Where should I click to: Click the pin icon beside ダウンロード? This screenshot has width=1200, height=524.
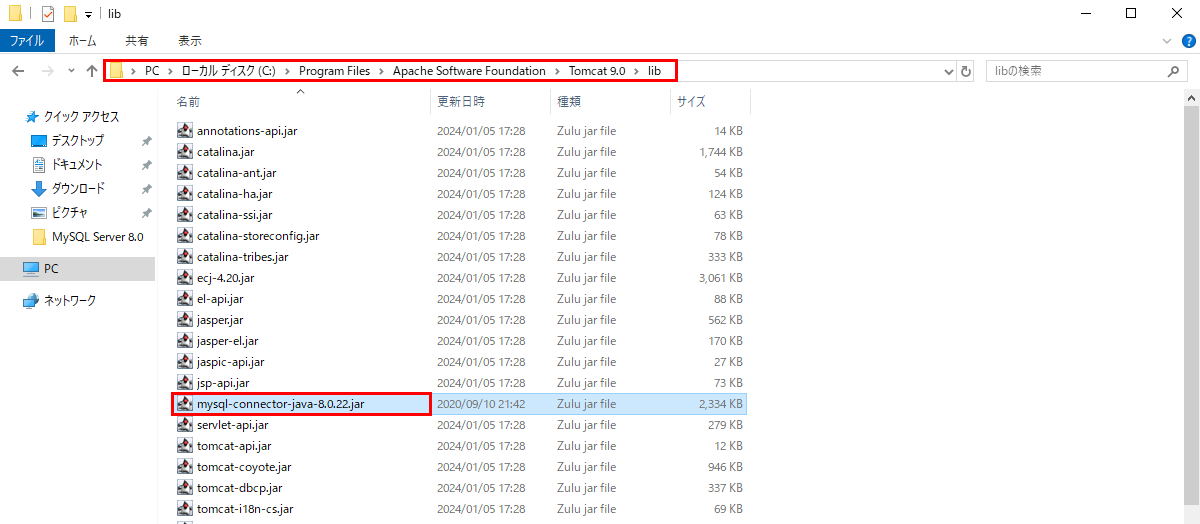point(146,189)
